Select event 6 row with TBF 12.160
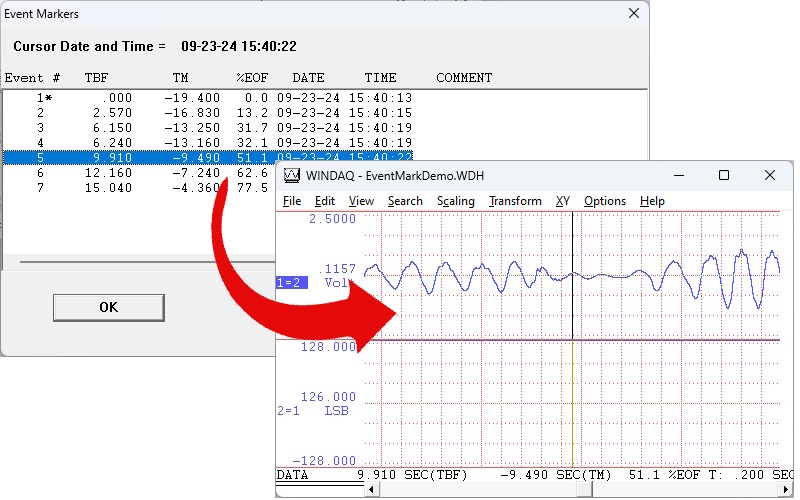Viewport: 800px width, 500px height. (x=139, y=172)
